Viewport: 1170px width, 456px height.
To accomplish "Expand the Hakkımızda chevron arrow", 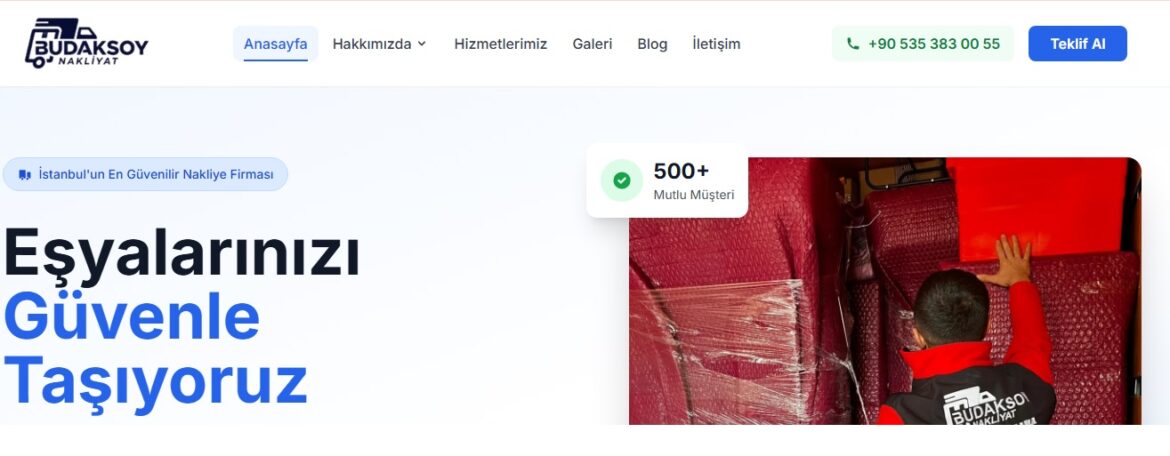I will 422,44.
